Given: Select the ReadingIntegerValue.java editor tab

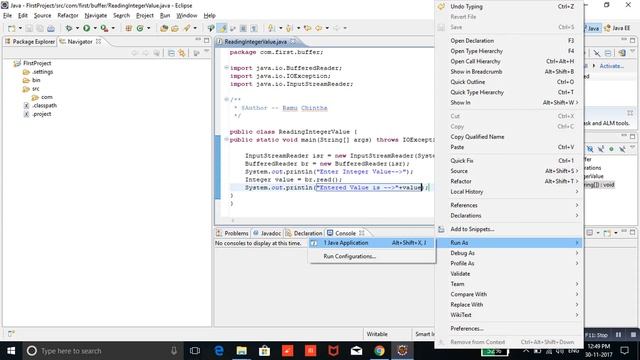Looking at the screenshot, I should tap(256, 42).
